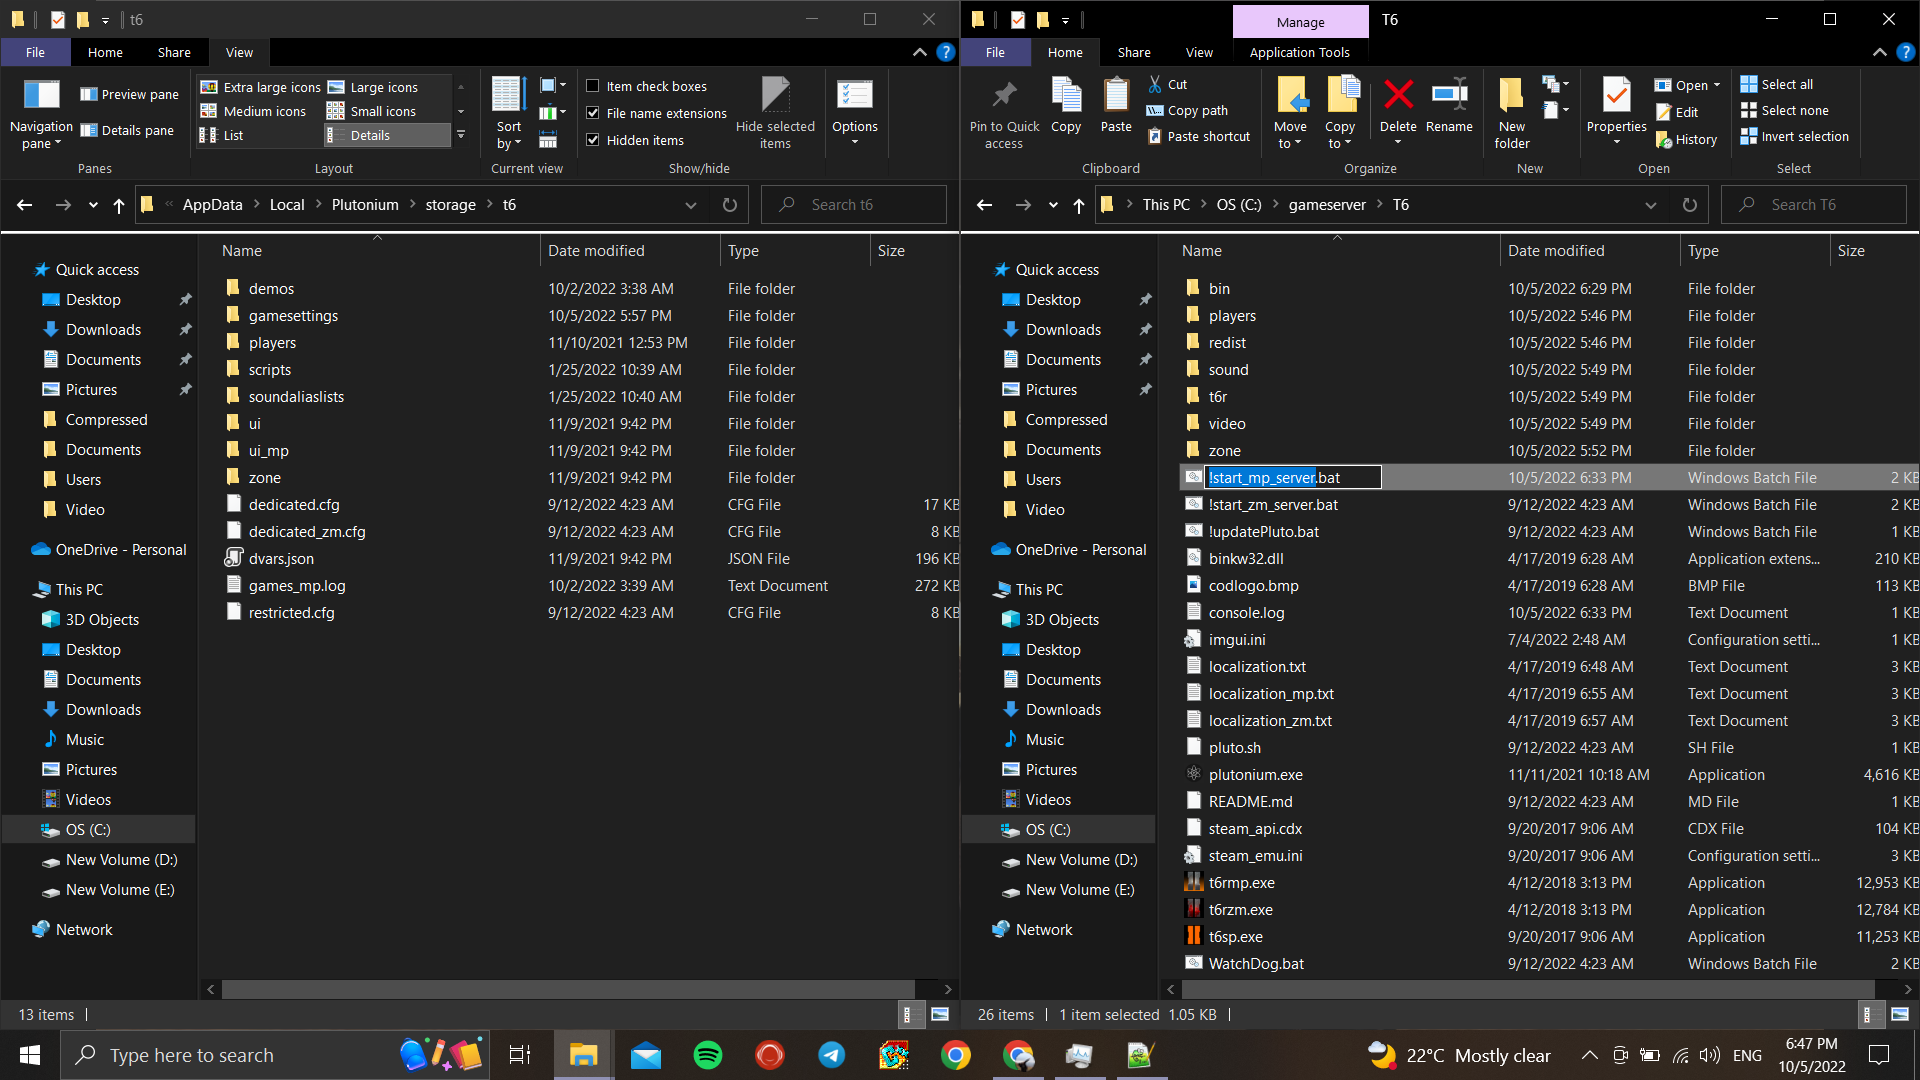Screen dimensions: 1920x1080
Task: Enable Item check boxes option
Action: (647, 86)
